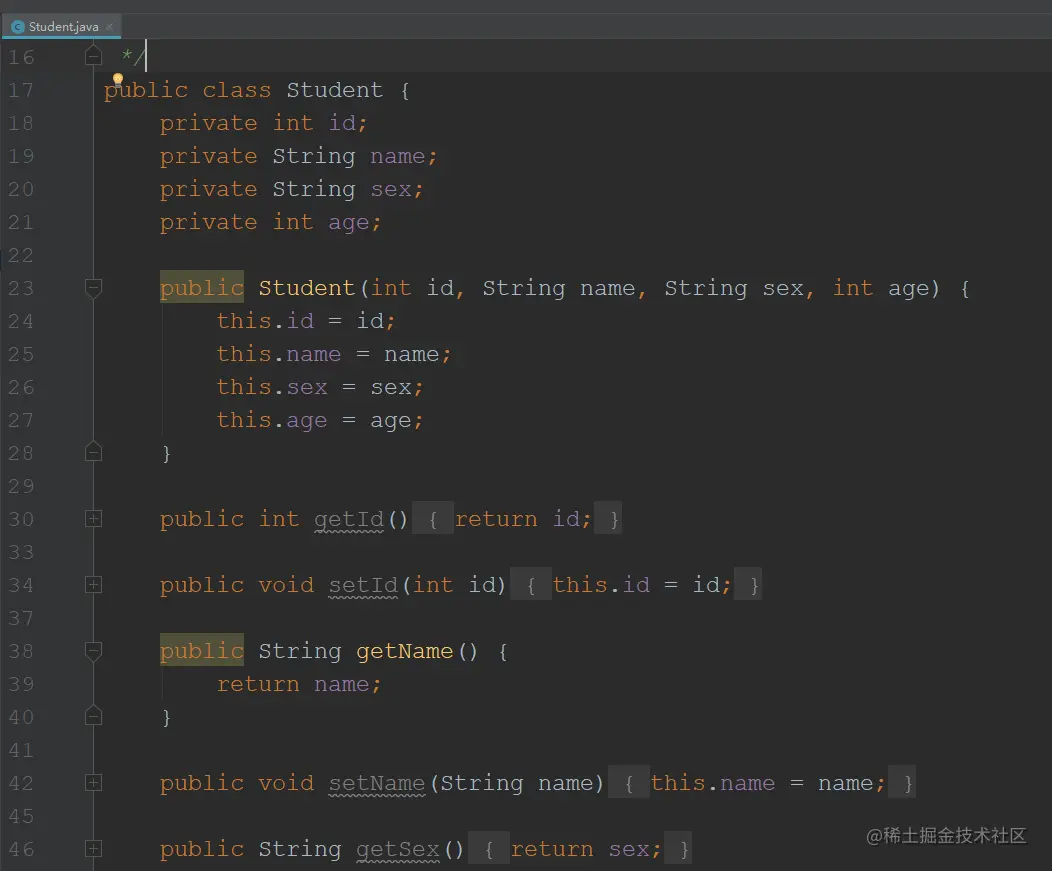Click 'sex' in private String sex declaration

(x=391, y=189)
